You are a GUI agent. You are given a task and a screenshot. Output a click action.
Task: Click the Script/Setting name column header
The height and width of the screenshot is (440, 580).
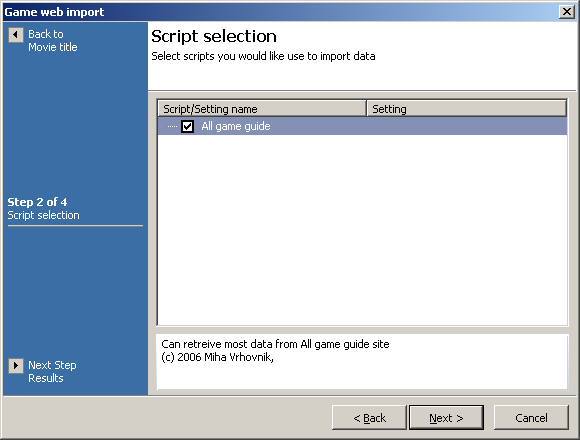tap(262, 109)
